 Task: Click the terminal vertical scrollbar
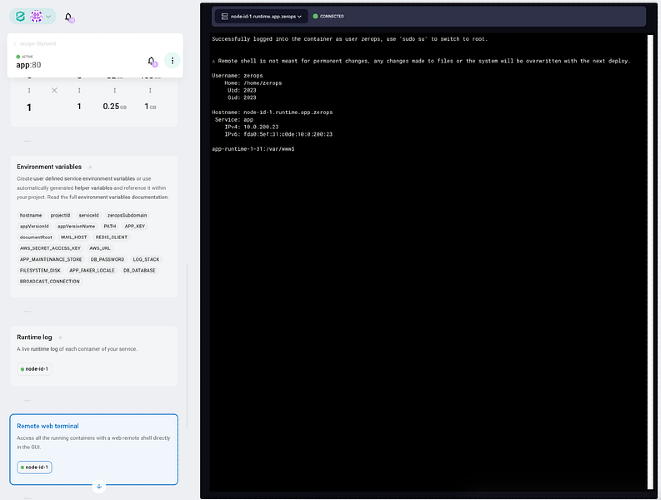tap(650, 261)
